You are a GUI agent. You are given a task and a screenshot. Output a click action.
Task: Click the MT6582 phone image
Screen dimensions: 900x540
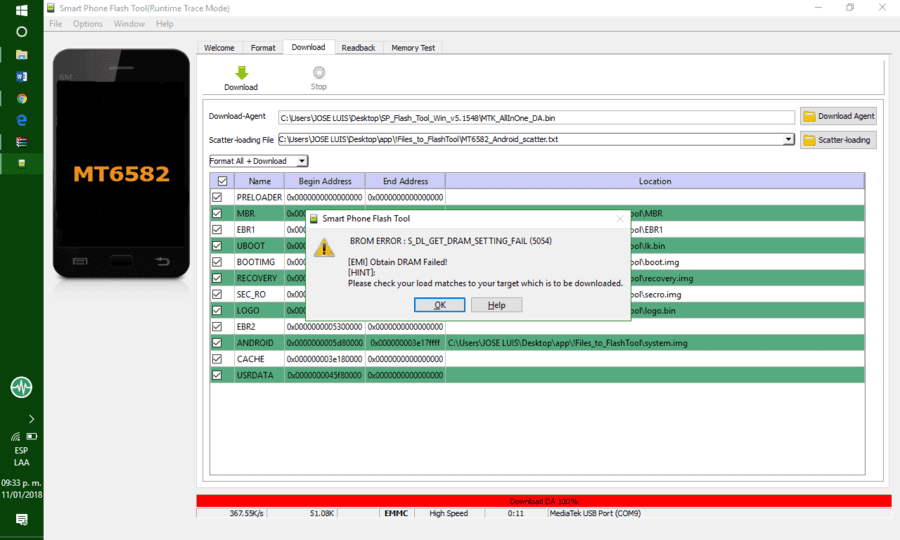121,165
